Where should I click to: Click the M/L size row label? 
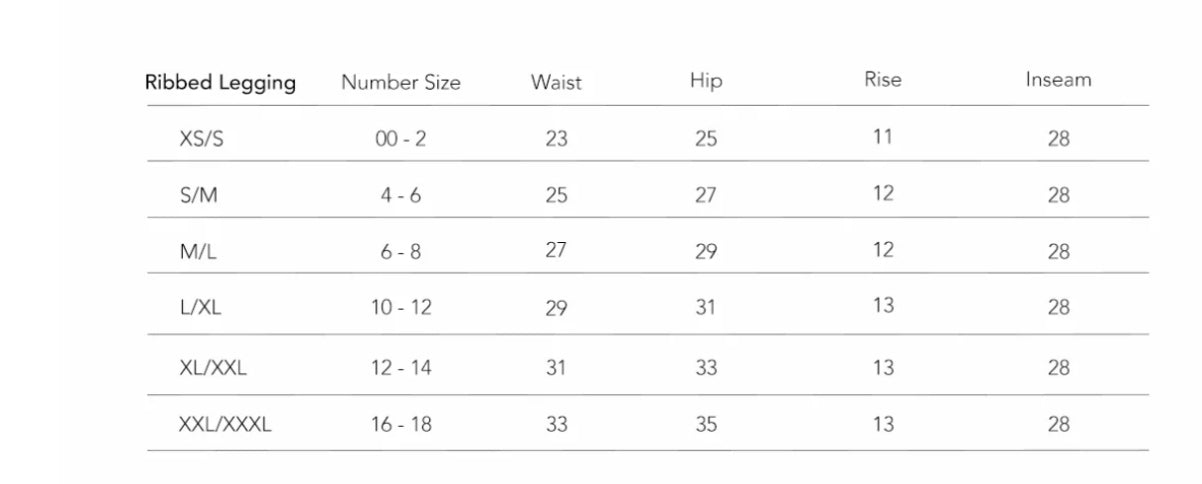coord(198,252)
